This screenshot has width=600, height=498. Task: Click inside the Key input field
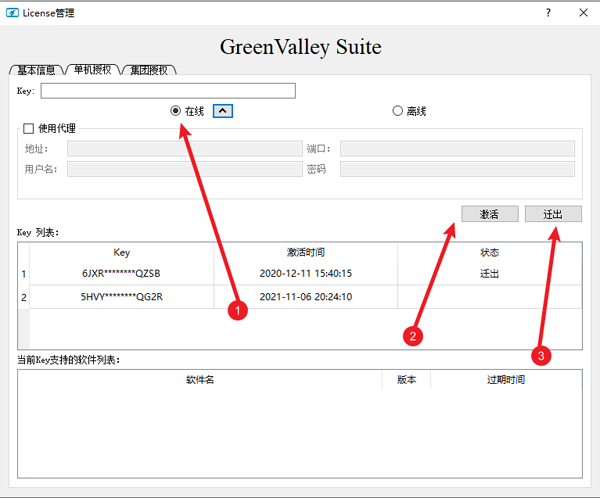click(168, 91)
